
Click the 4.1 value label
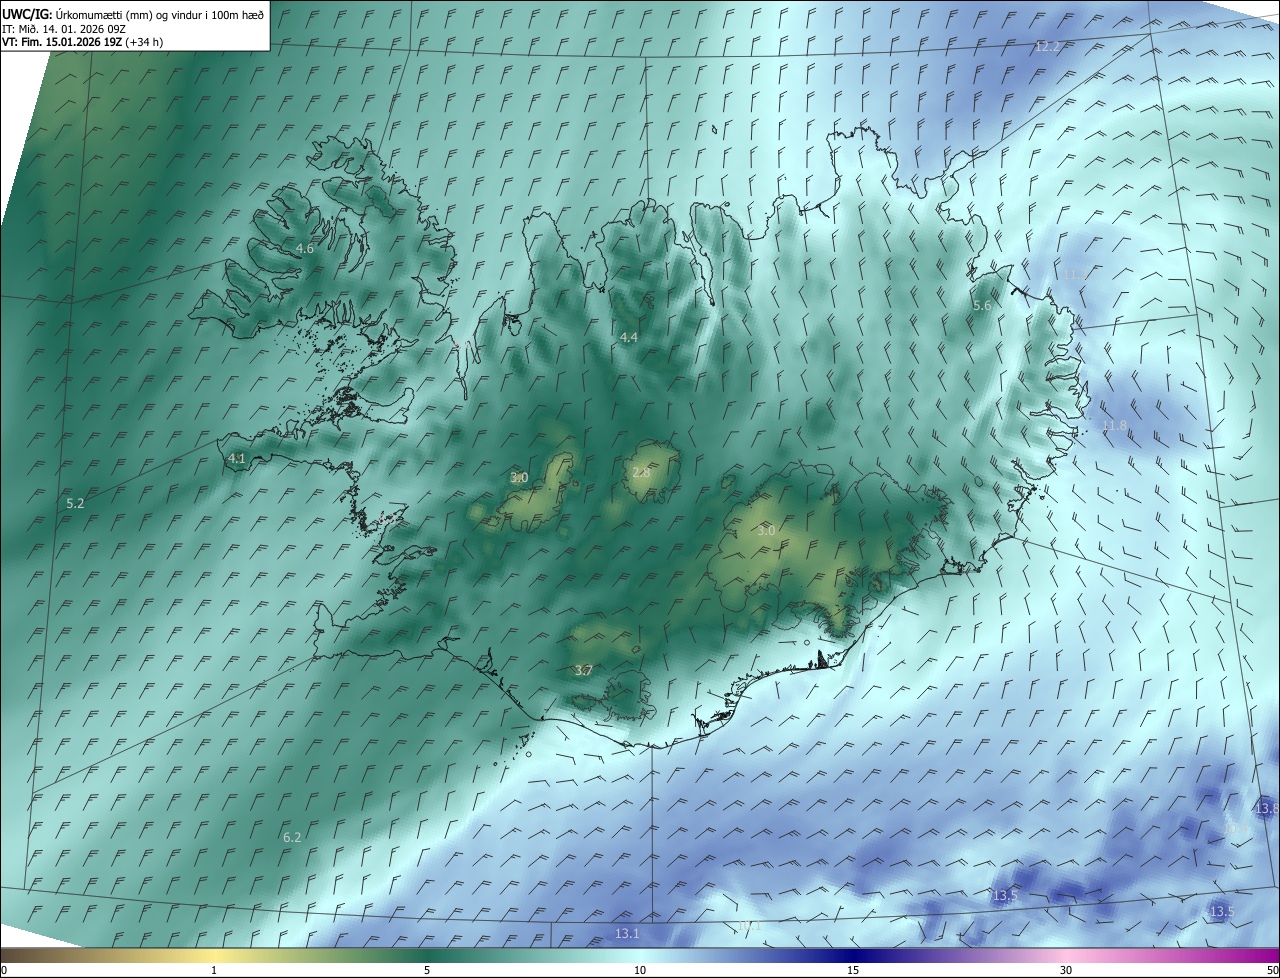click(237, 458)
